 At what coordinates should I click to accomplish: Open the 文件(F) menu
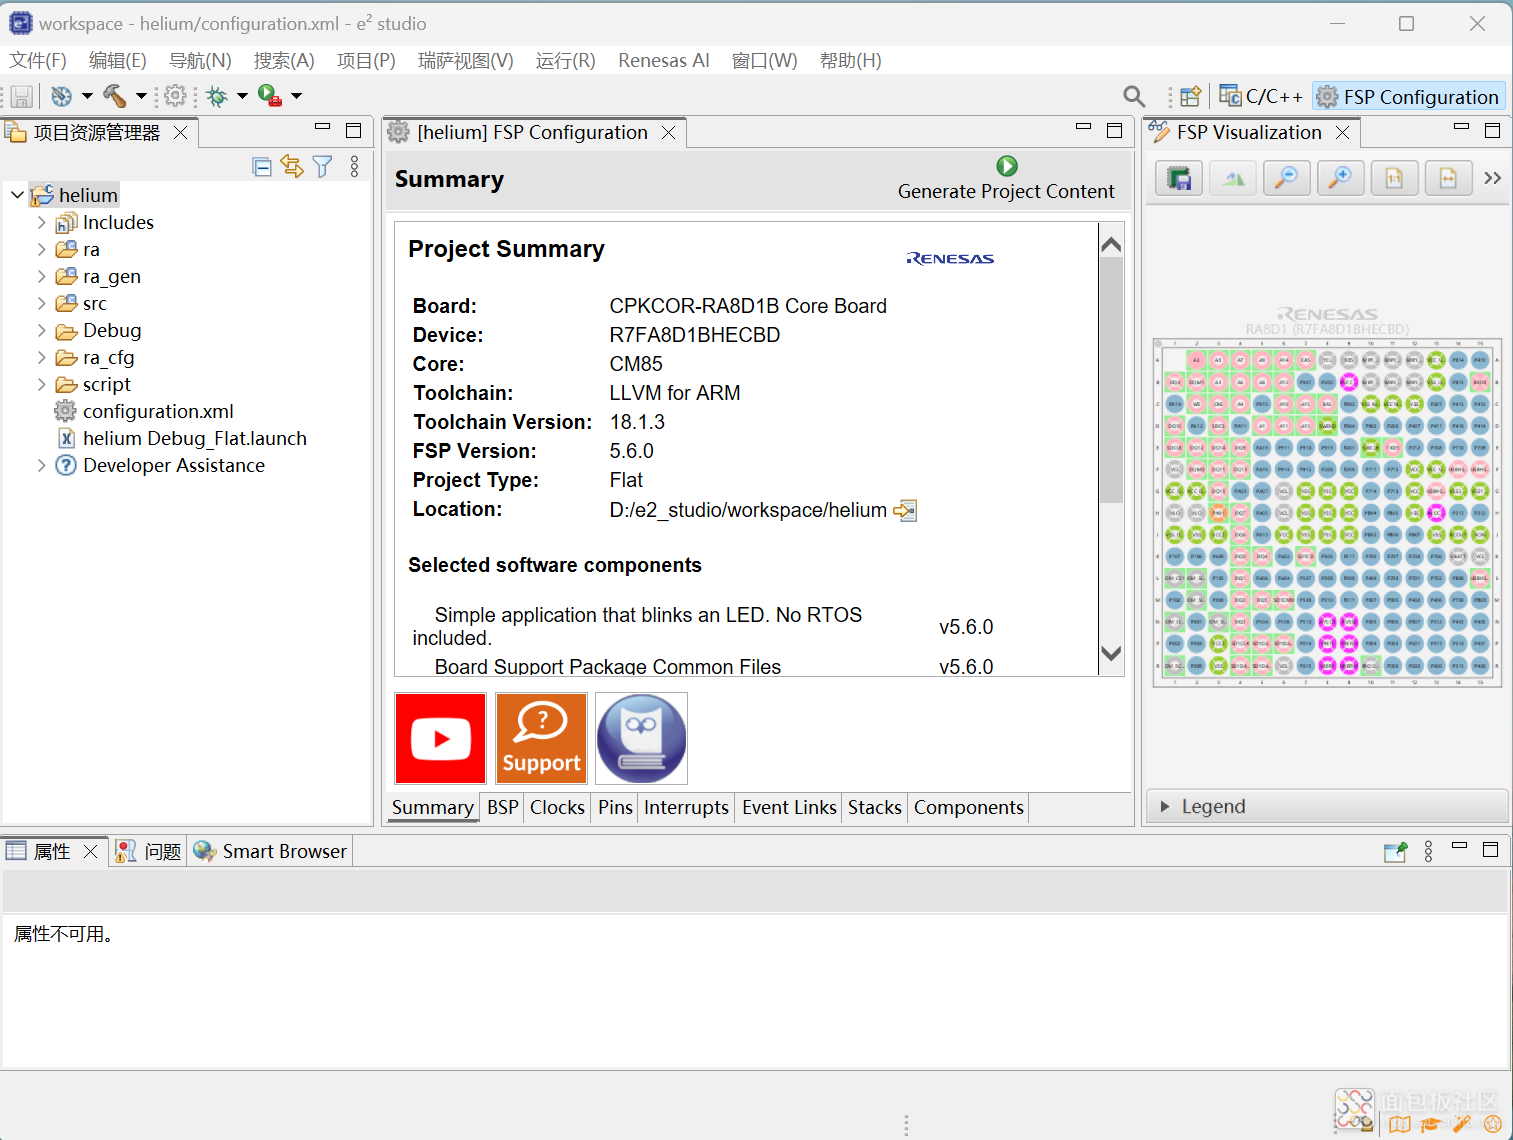[38, 60]
